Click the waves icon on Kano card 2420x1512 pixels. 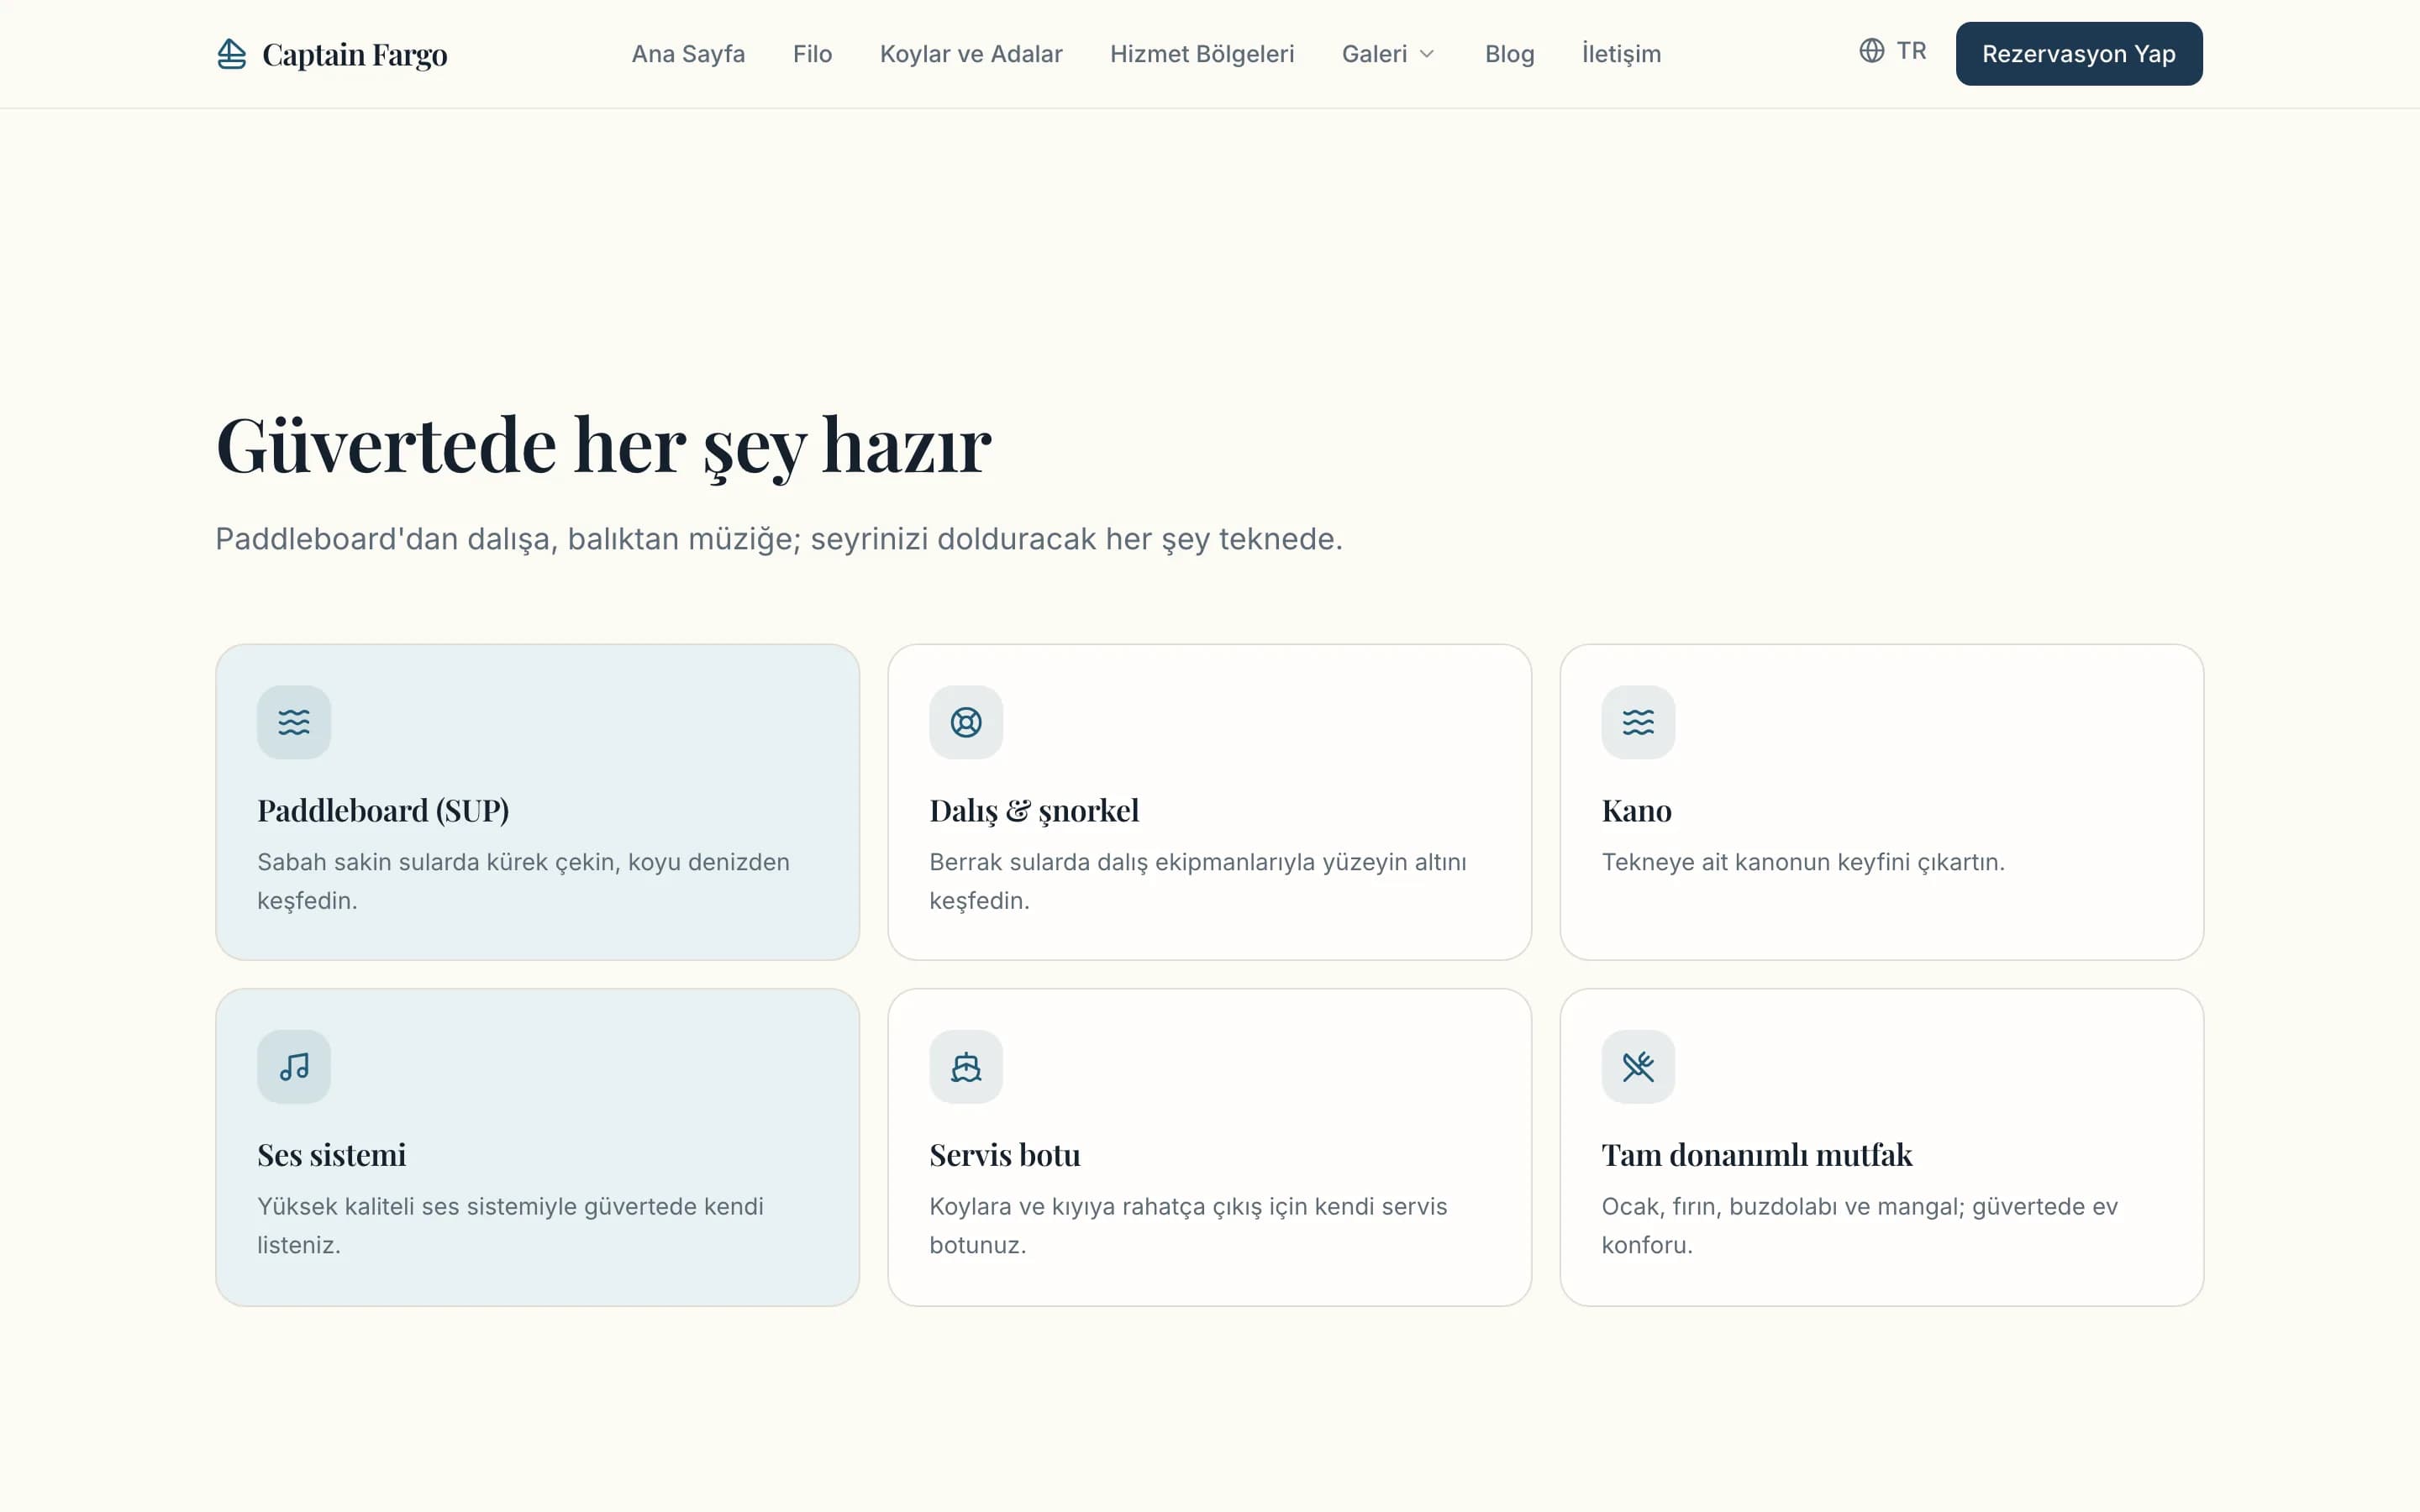(x=1638, y=722)
